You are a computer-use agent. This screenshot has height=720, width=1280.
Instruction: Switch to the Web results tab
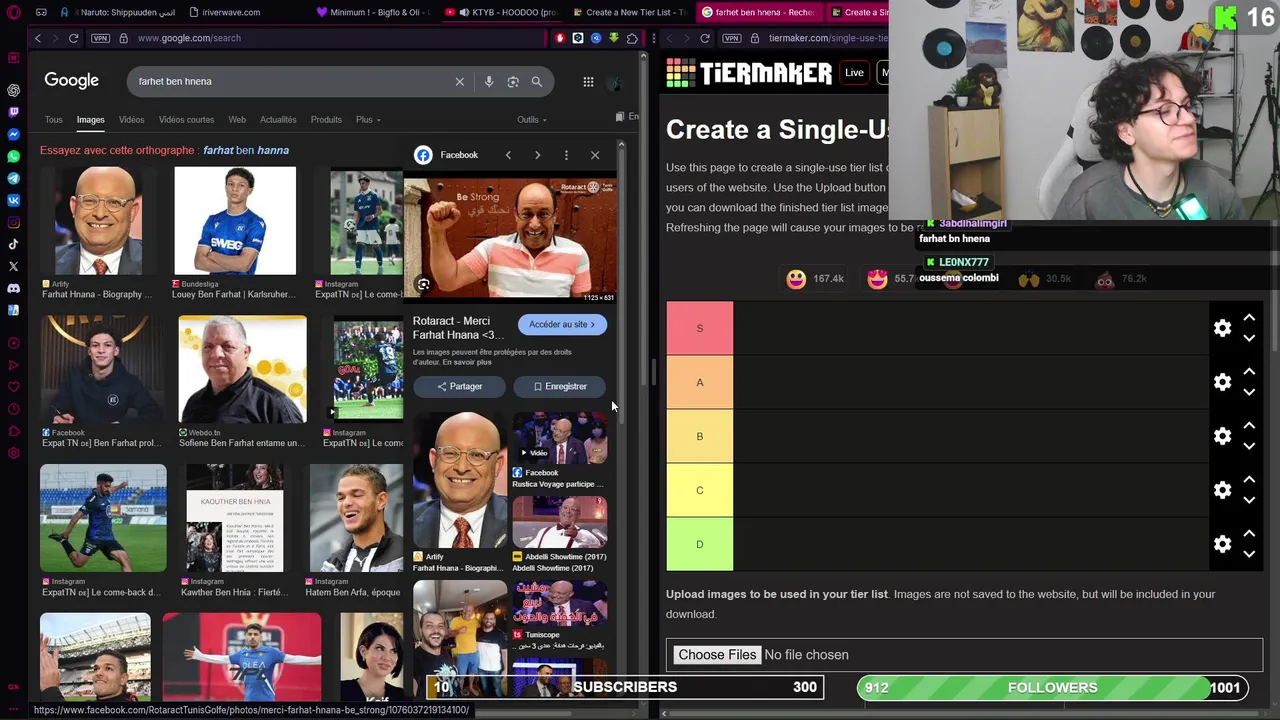click(237, 120)
